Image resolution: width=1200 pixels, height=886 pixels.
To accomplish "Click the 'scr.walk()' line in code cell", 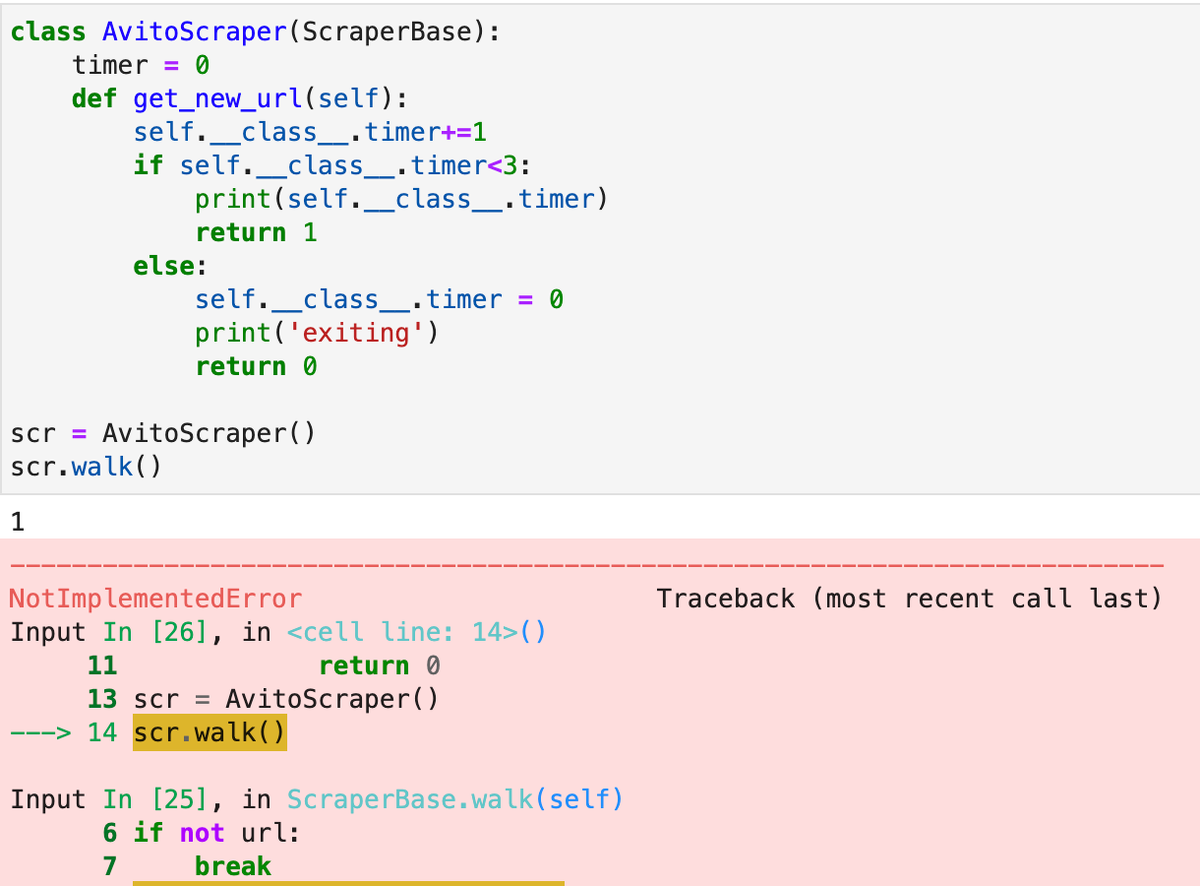I will (x=86, y=466).
